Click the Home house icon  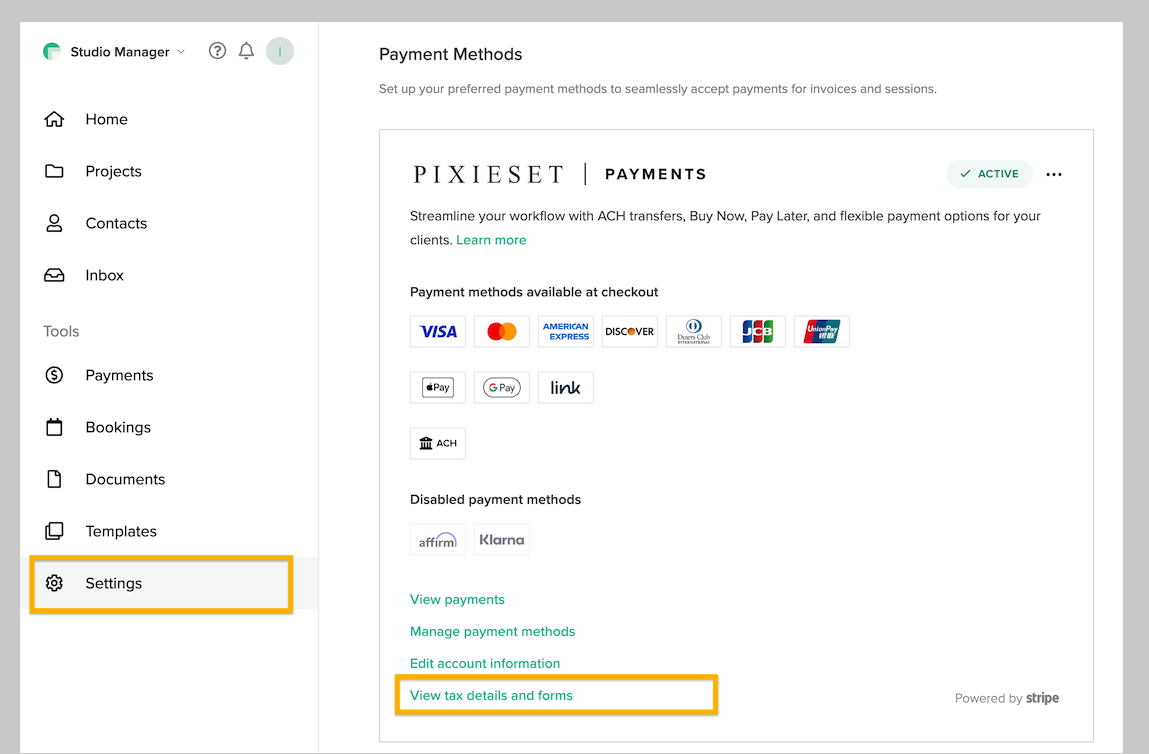54,119
